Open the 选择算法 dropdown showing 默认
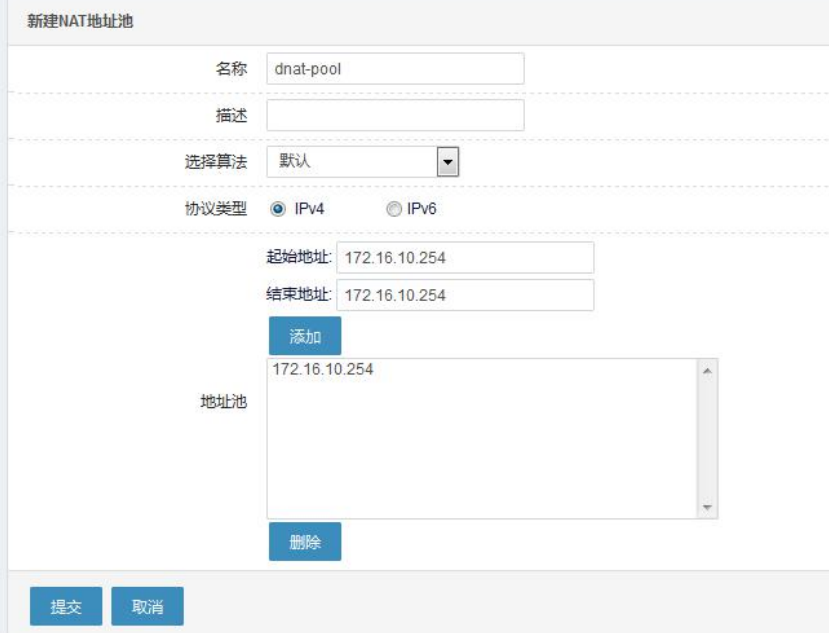Viewport: 829px width, 633px height. coord(363,161)
